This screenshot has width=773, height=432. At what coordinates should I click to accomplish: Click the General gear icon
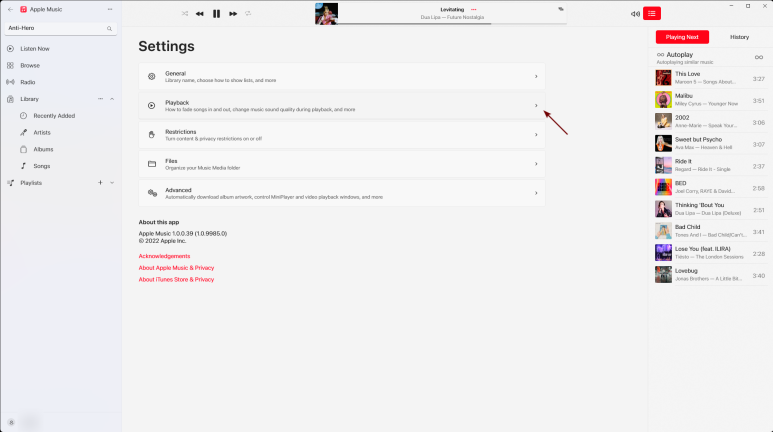152,76
